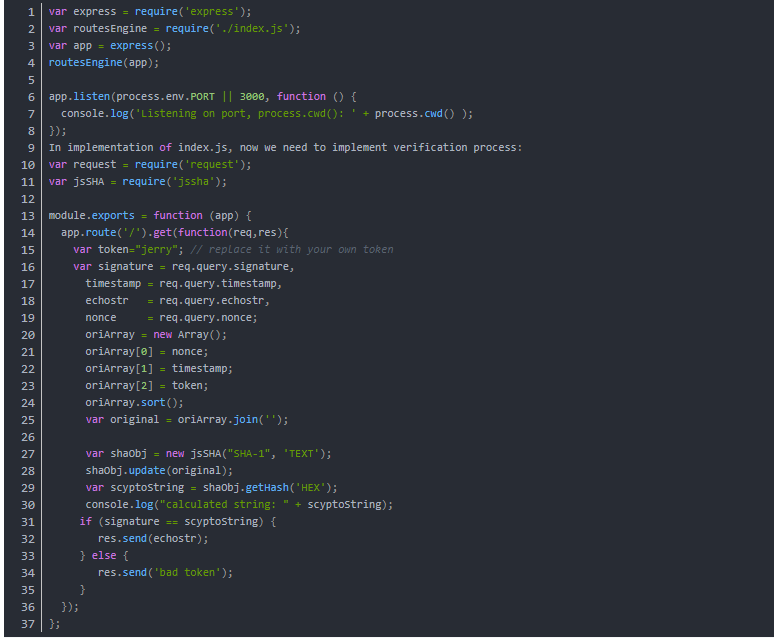Click line number 37 in the gutter

(28, 624)
